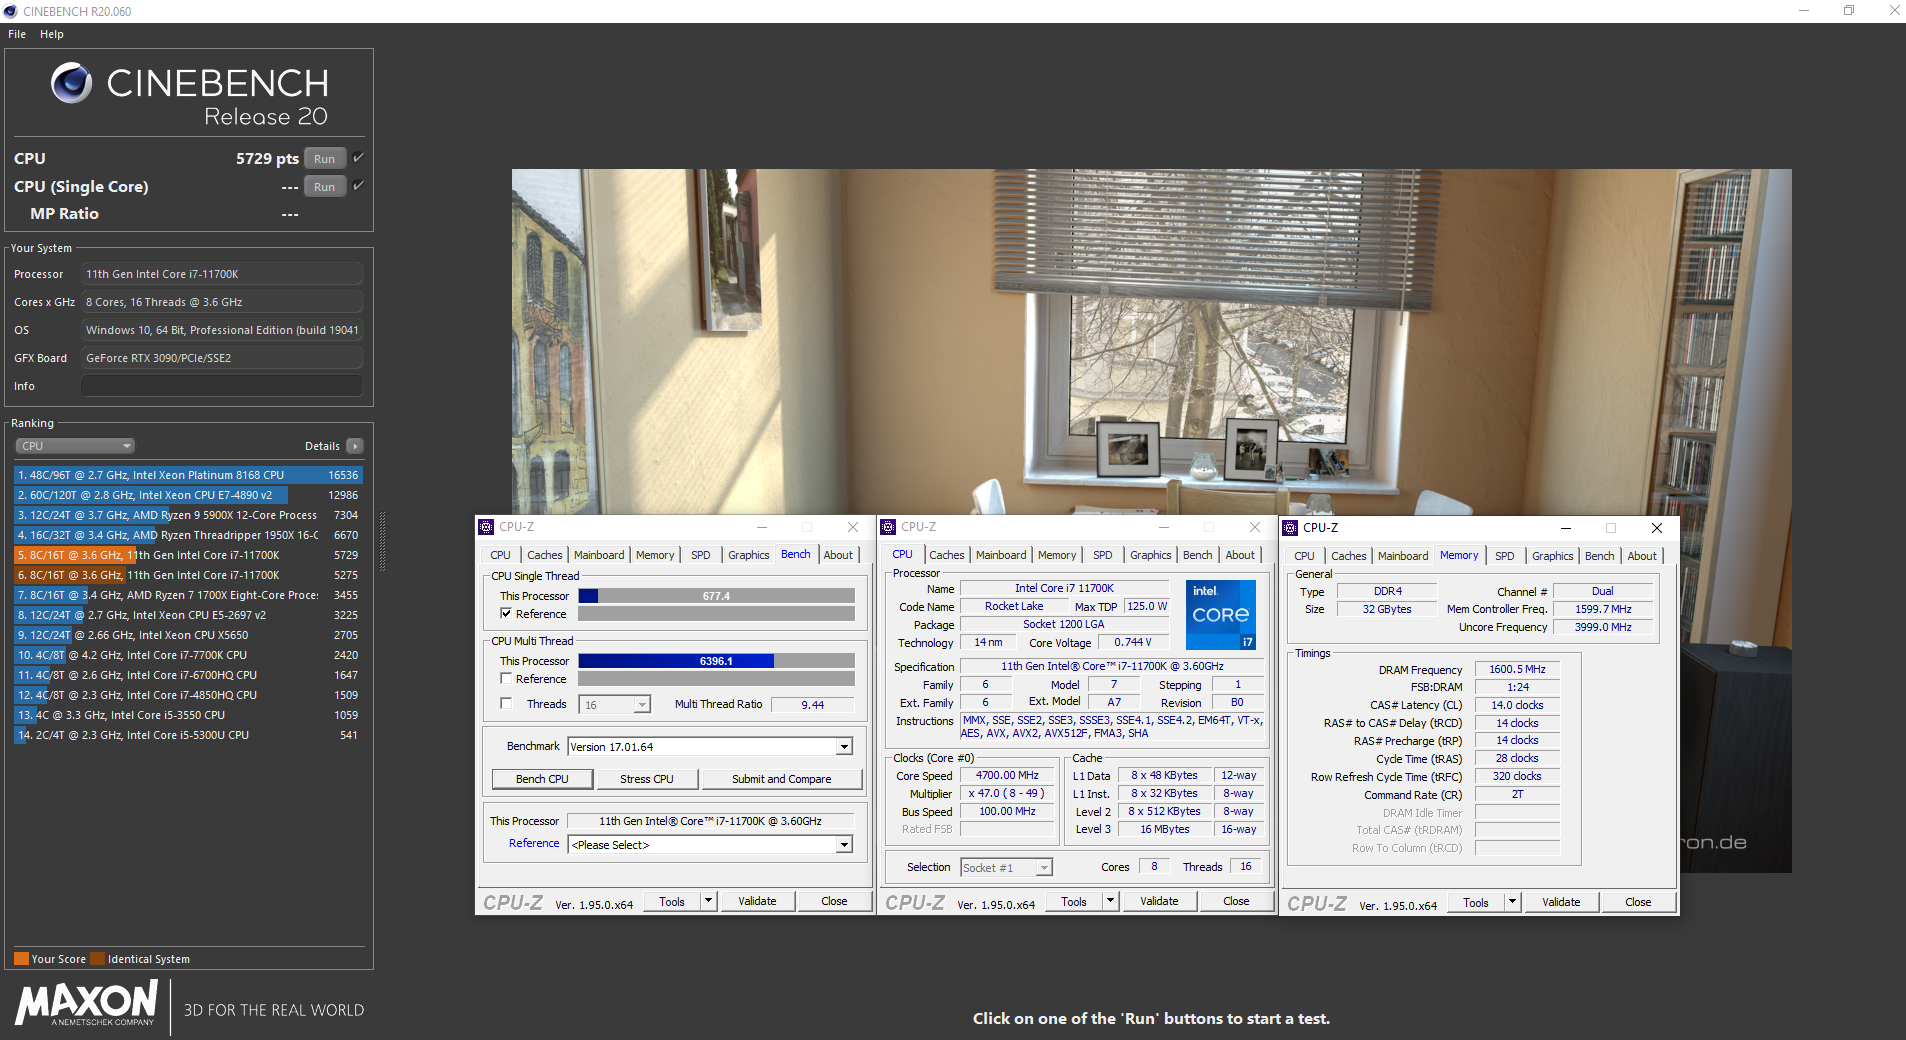Select the highlighted i7-11700K 5729 ranking row

pos(188,555)
